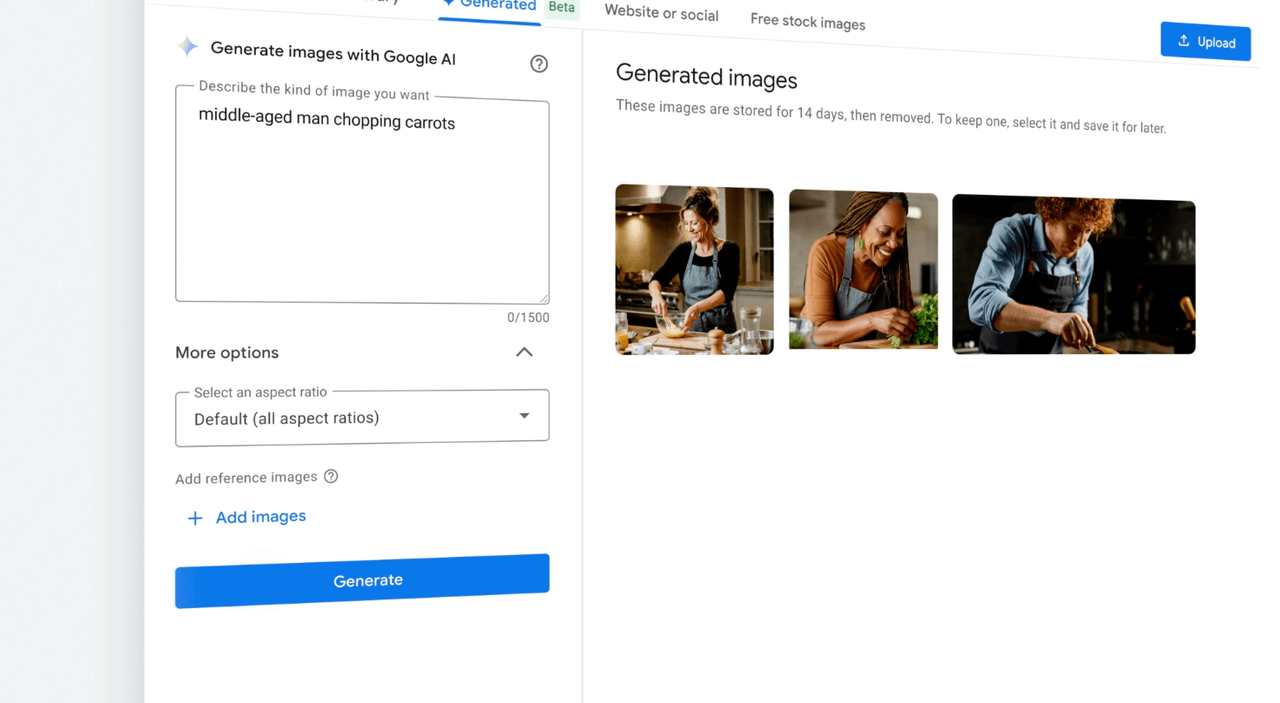1280x703 pixels.
Task: Collapse the More options section
Action: point(524,352)
